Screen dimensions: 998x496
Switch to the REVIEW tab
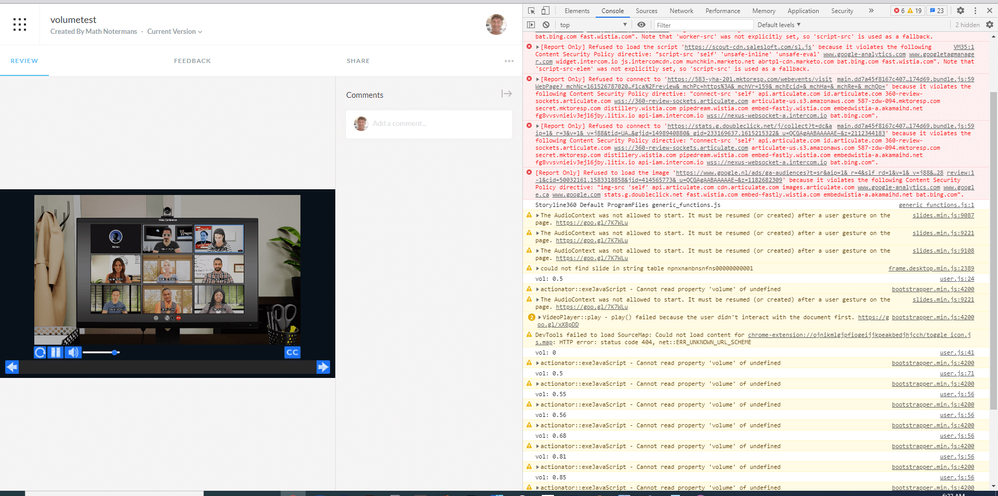point(24,61)
